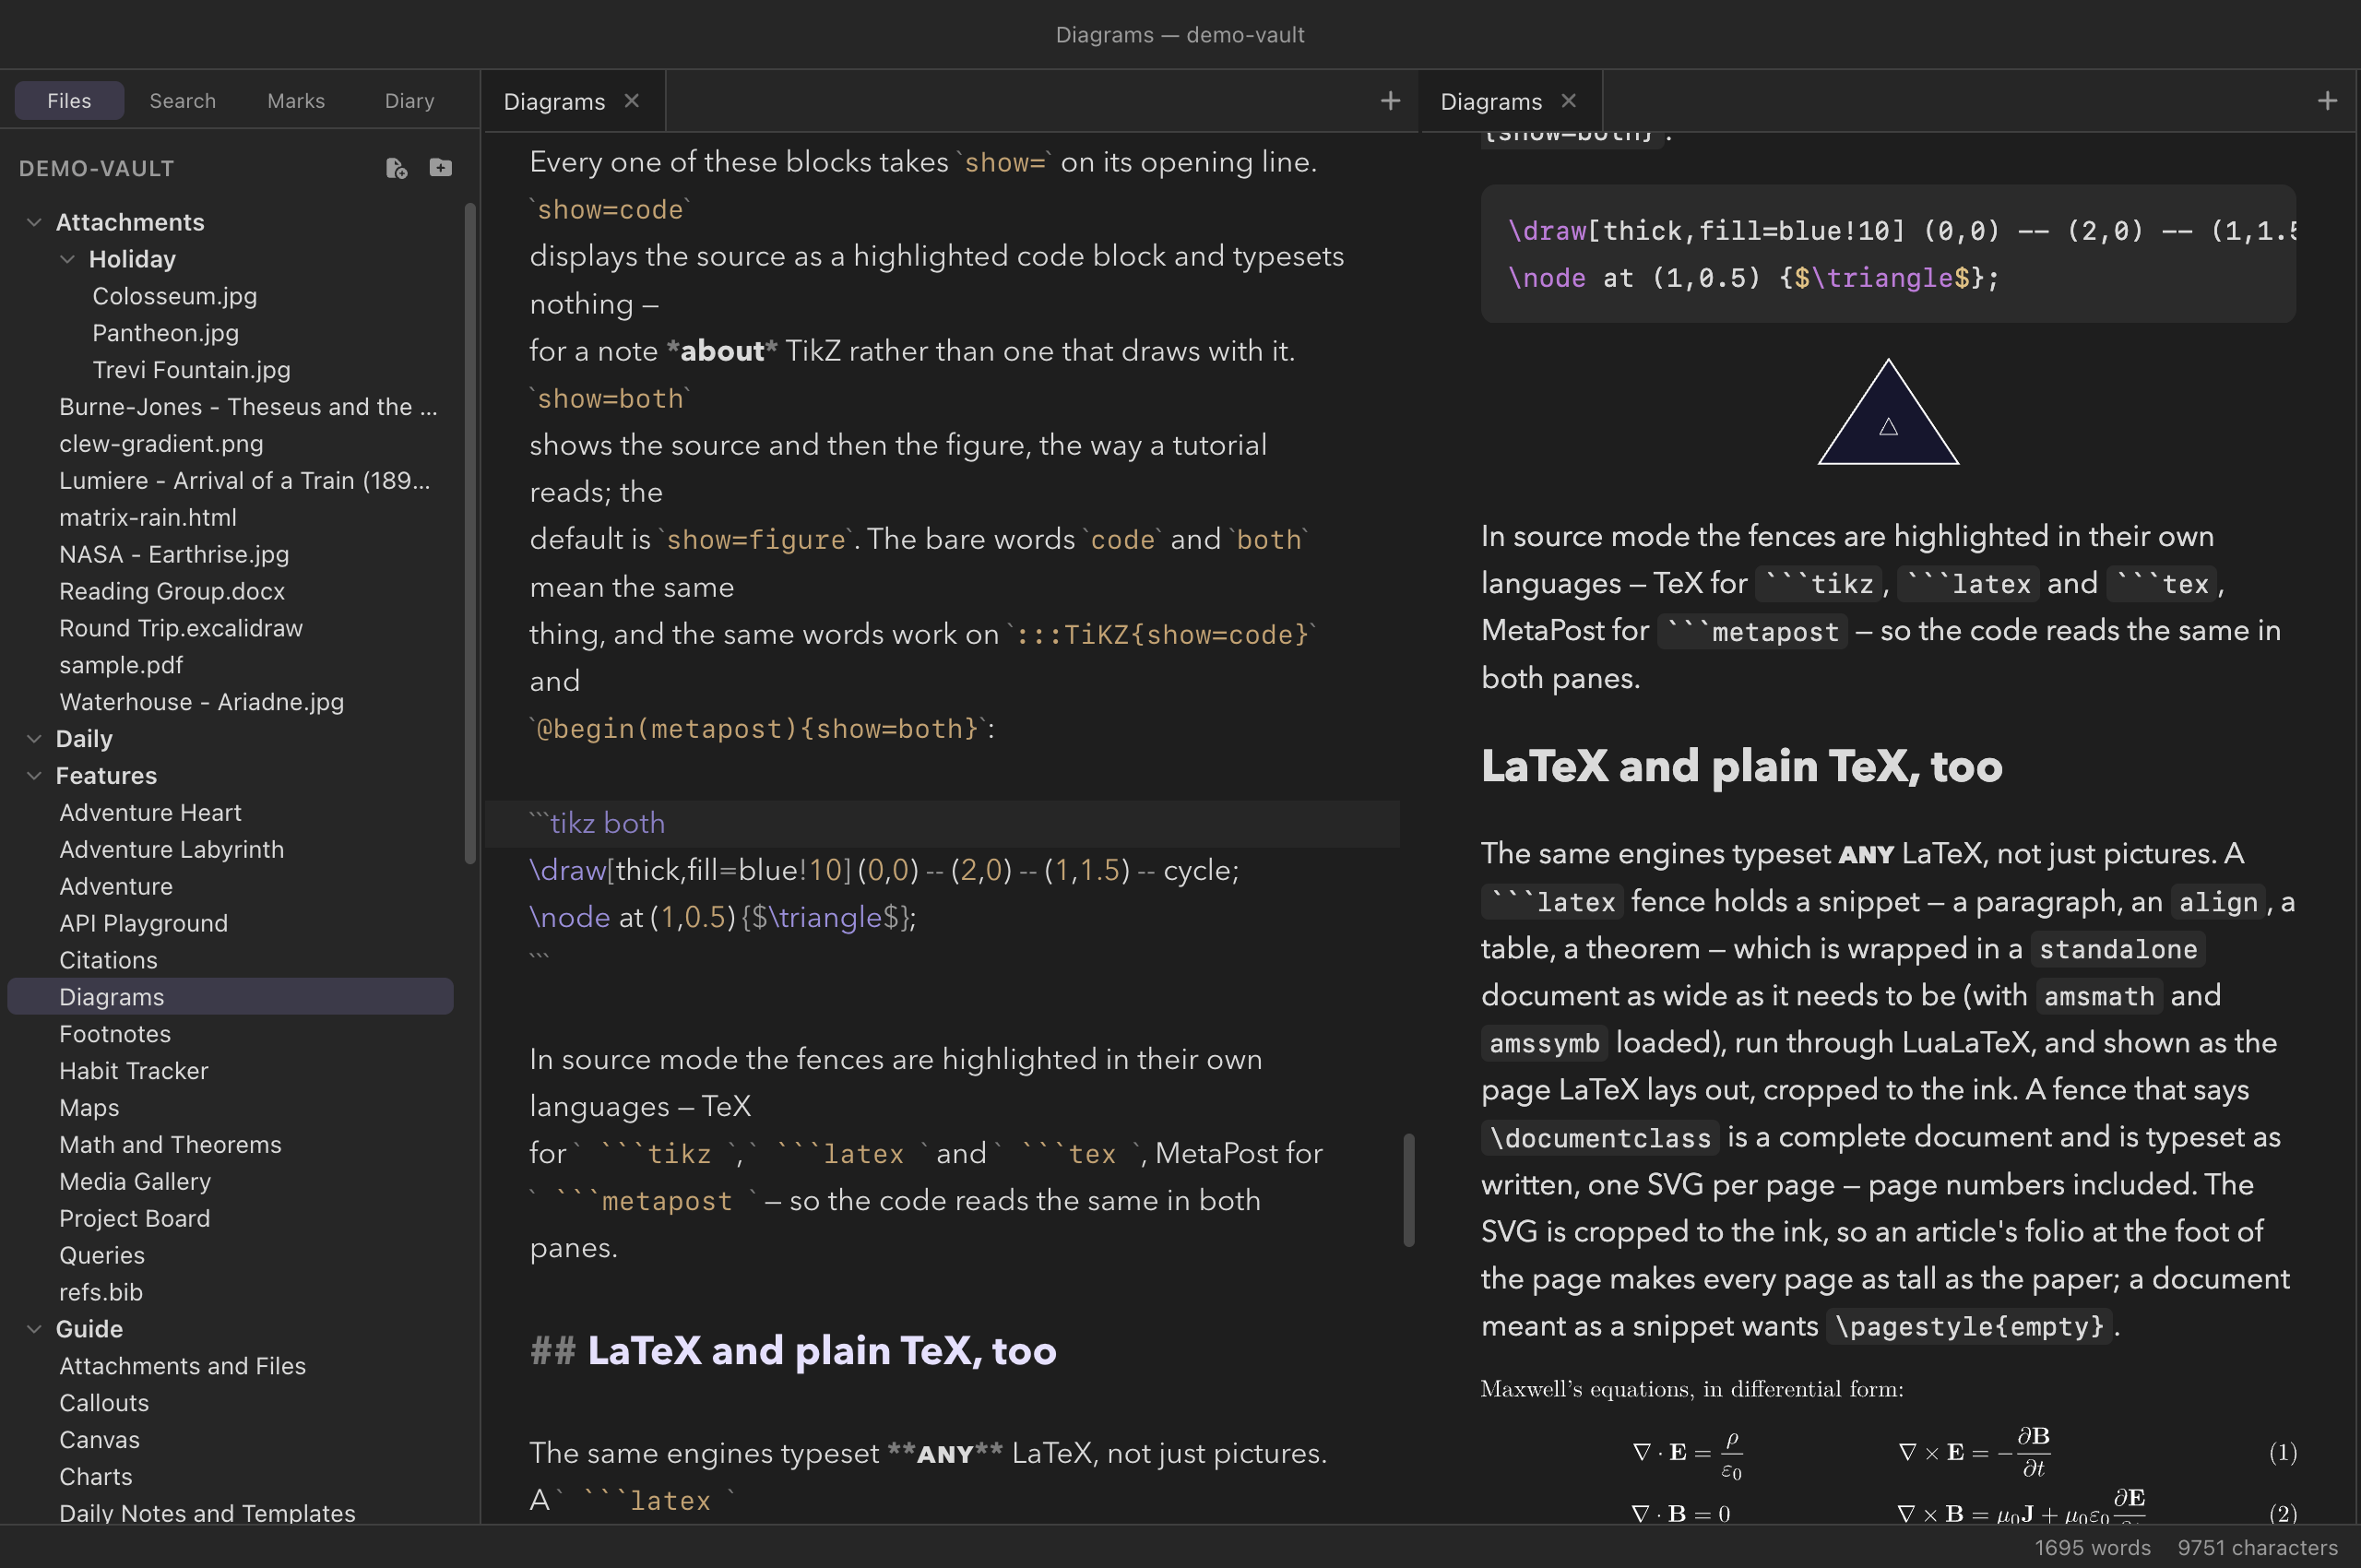The height and width of the screenshot is (1568, 2361).
Task: Click the editor pane scrollbar thumb
Action: pos(1409,1190)
